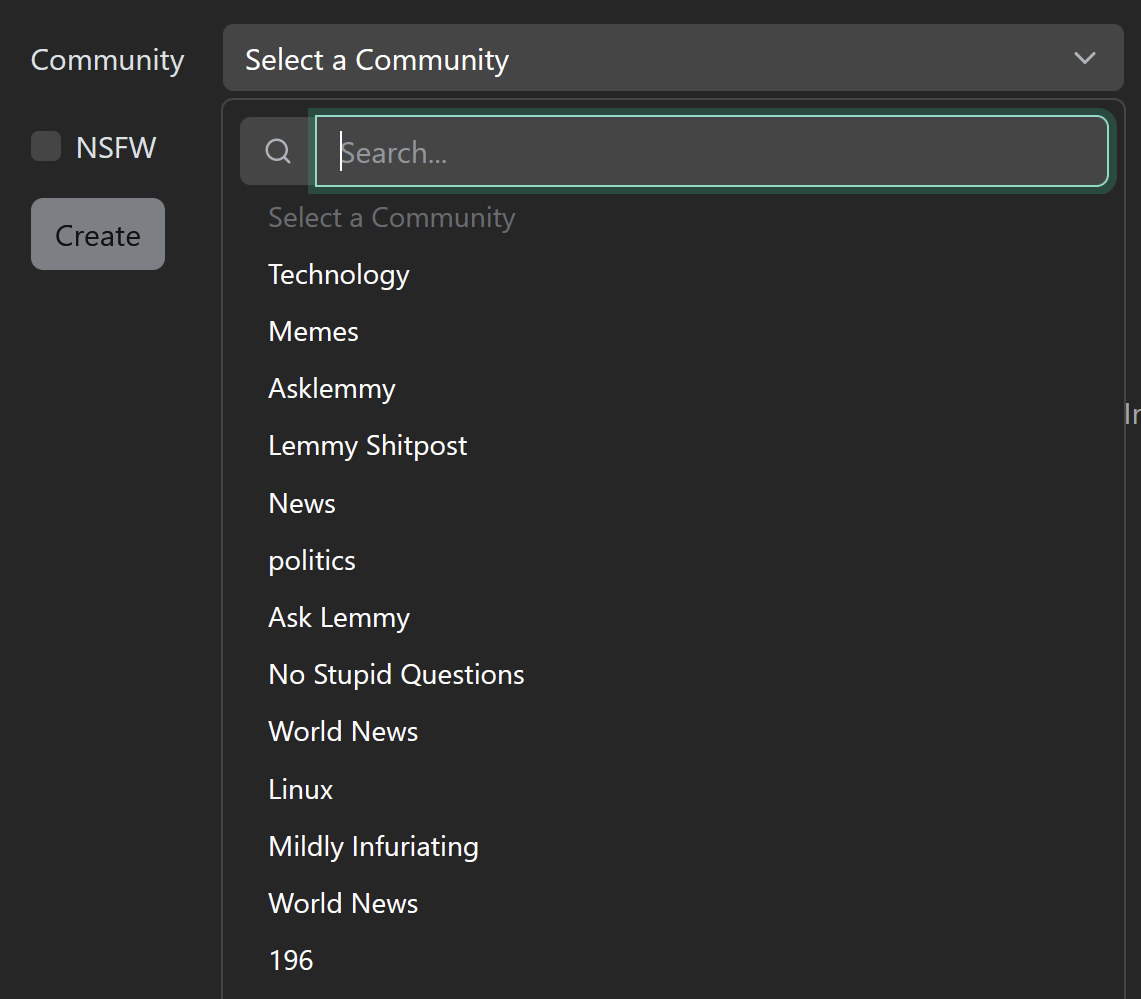Screen dimensions: 1141x999
Task: Click the magnifier search icon
Action: click(x=278, y=151)
